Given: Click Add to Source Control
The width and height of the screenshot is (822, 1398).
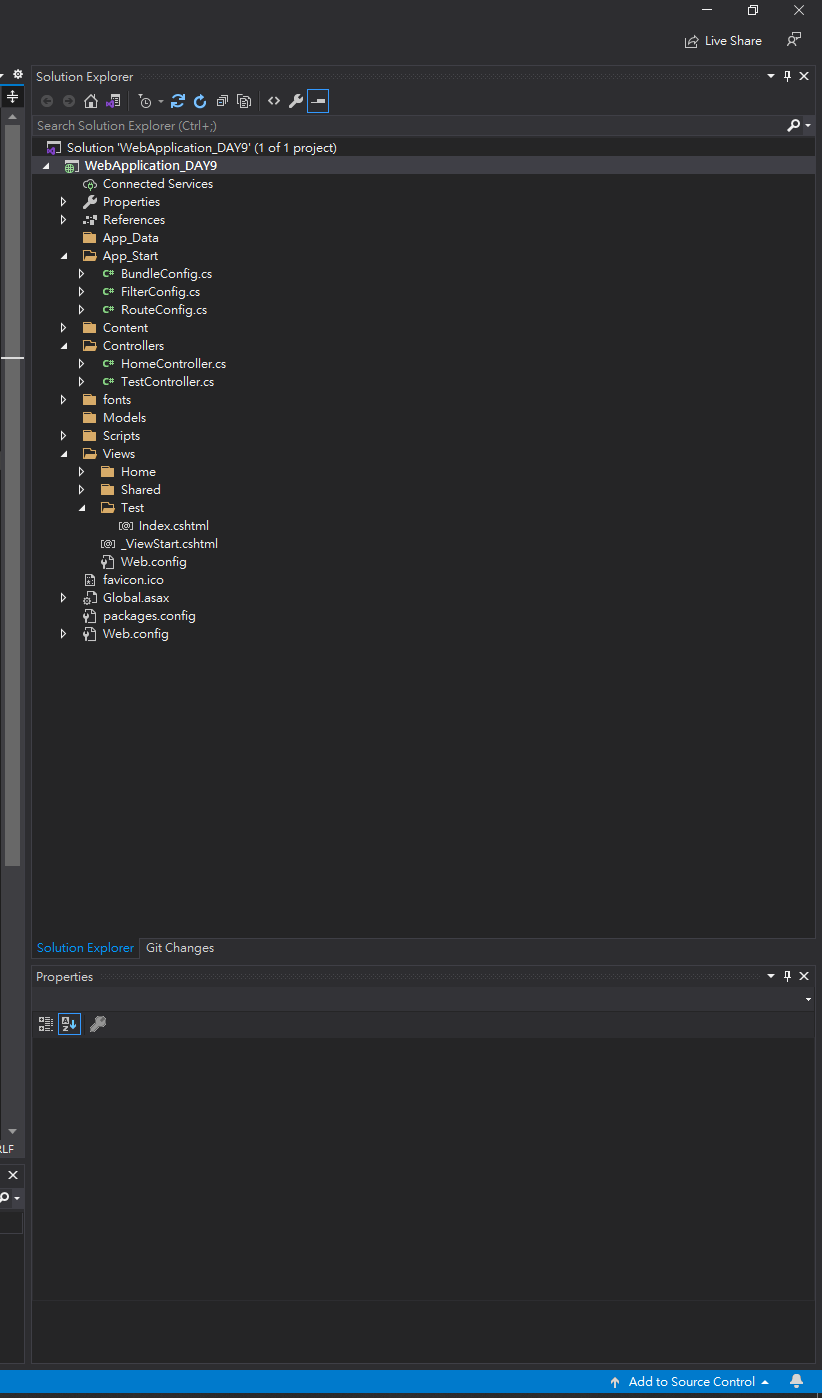Looking at the screenshot, I should (689, 1382).
